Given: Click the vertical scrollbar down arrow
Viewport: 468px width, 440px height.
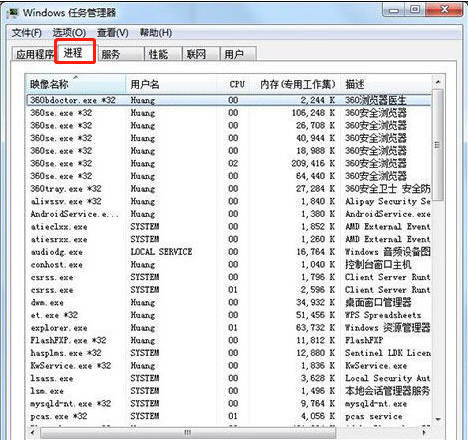Looking at the screenshot, I should click(x=438, y=419).
